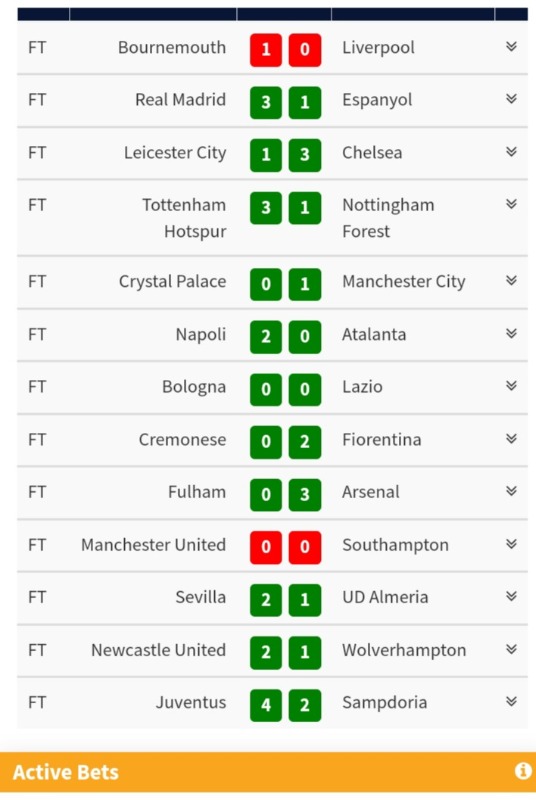Open the Real Madrid team name

click(181, 99)
